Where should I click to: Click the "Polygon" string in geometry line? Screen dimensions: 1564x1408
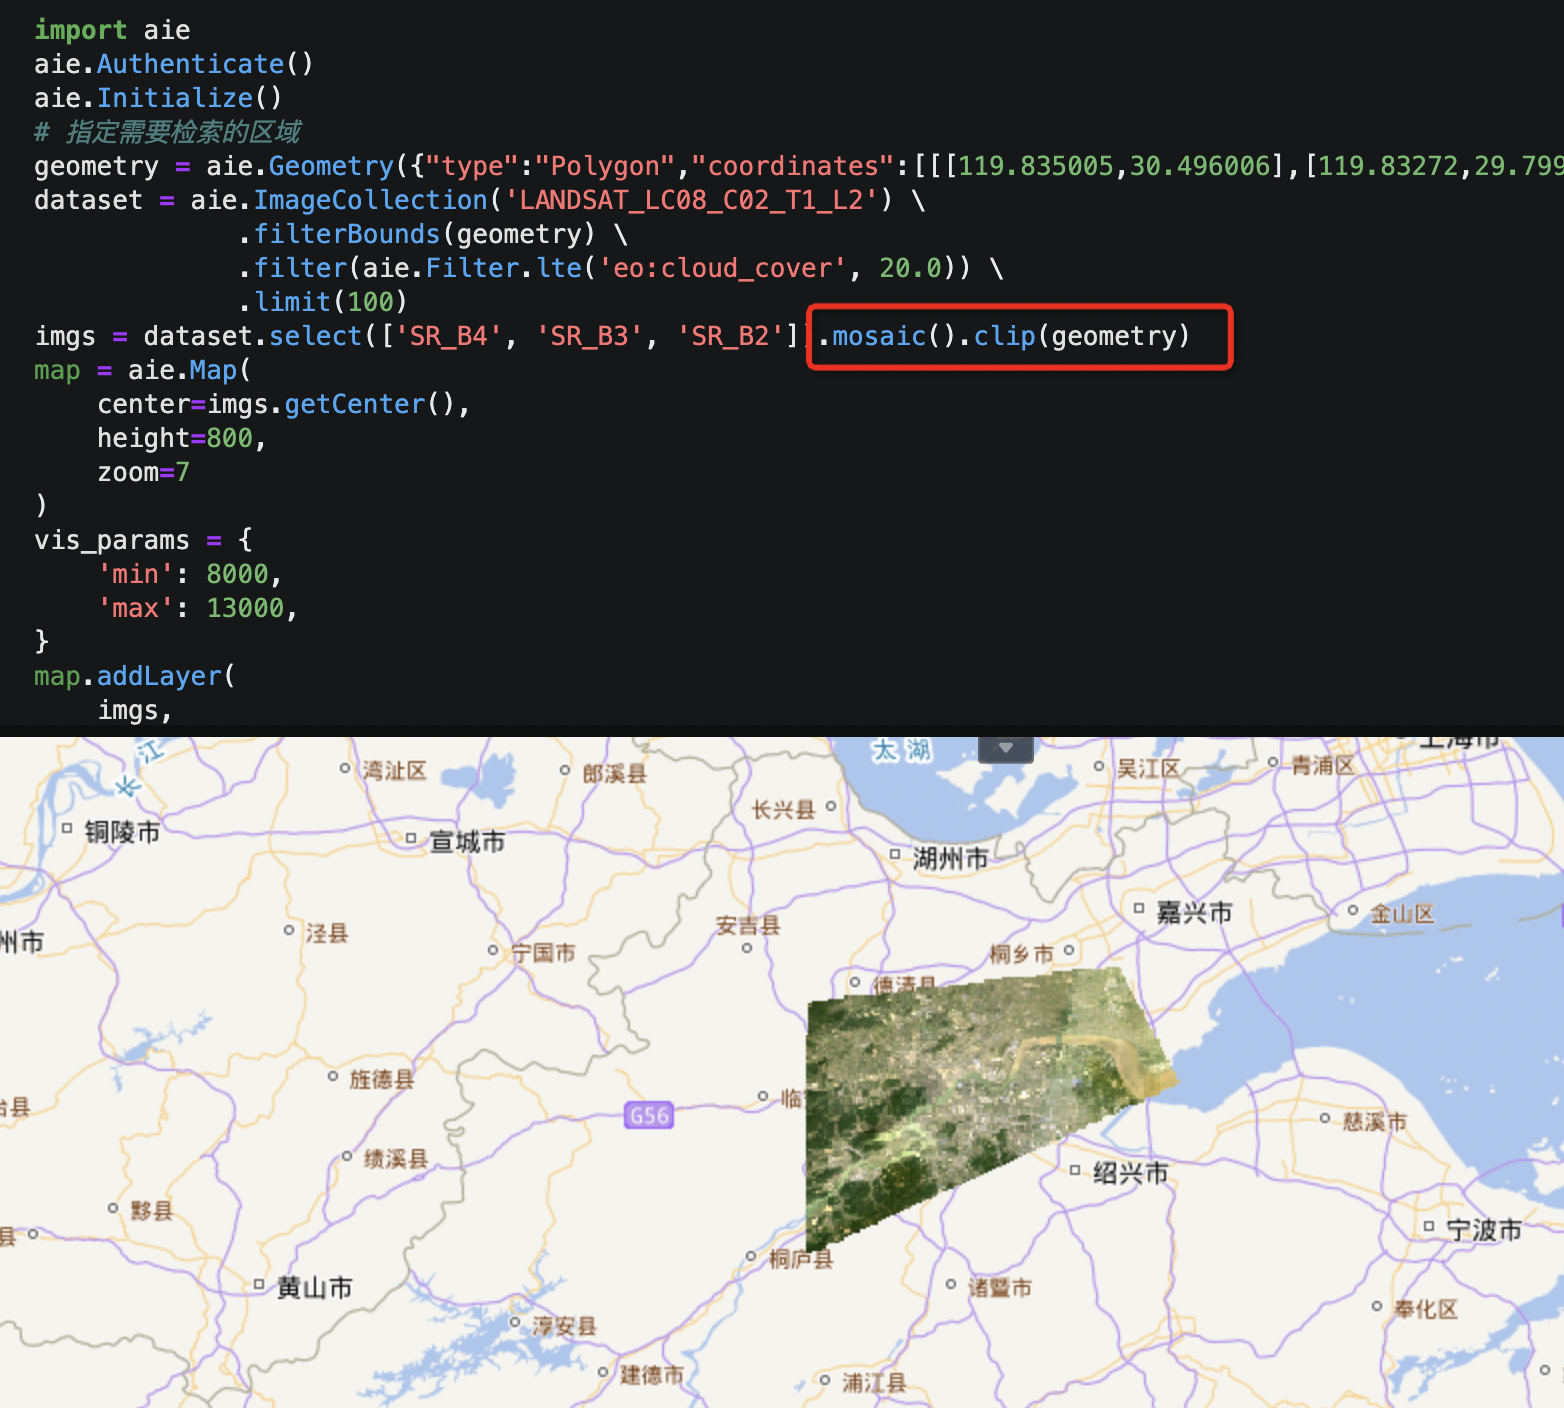click(x=605, y=166)
